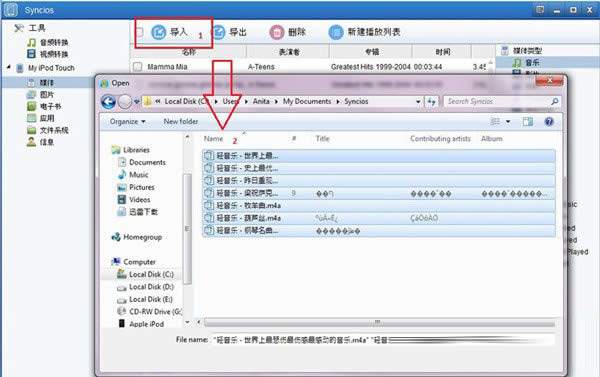Toggle the preview pane icon
600x377 pixels.
(528, 122)
